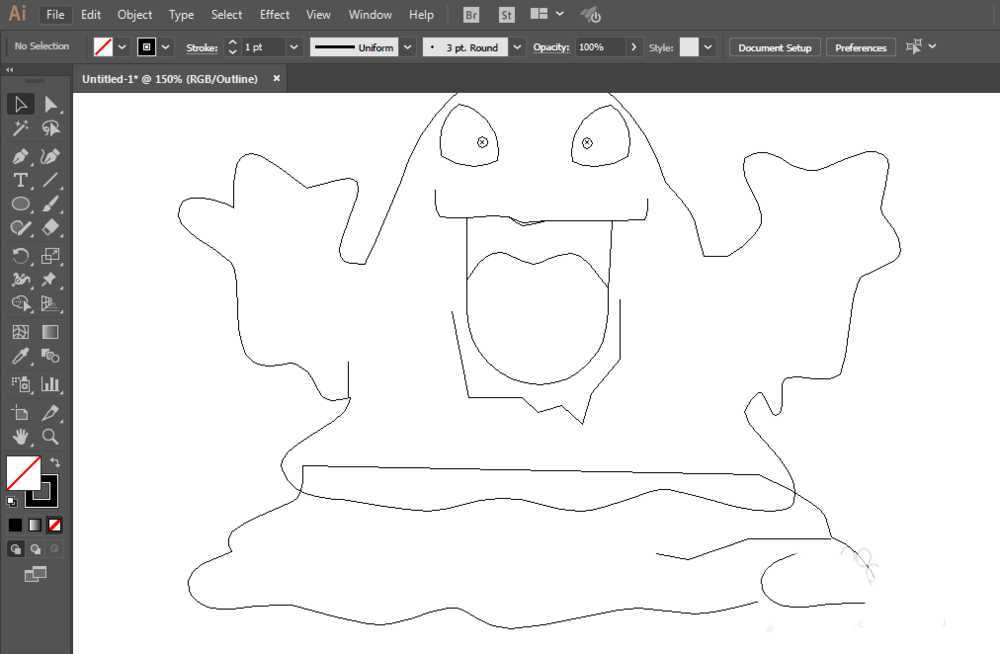The height and width of the screenshot is (654, 1000).
Task: Open the Effect menu
Action: tap(274, 15)
